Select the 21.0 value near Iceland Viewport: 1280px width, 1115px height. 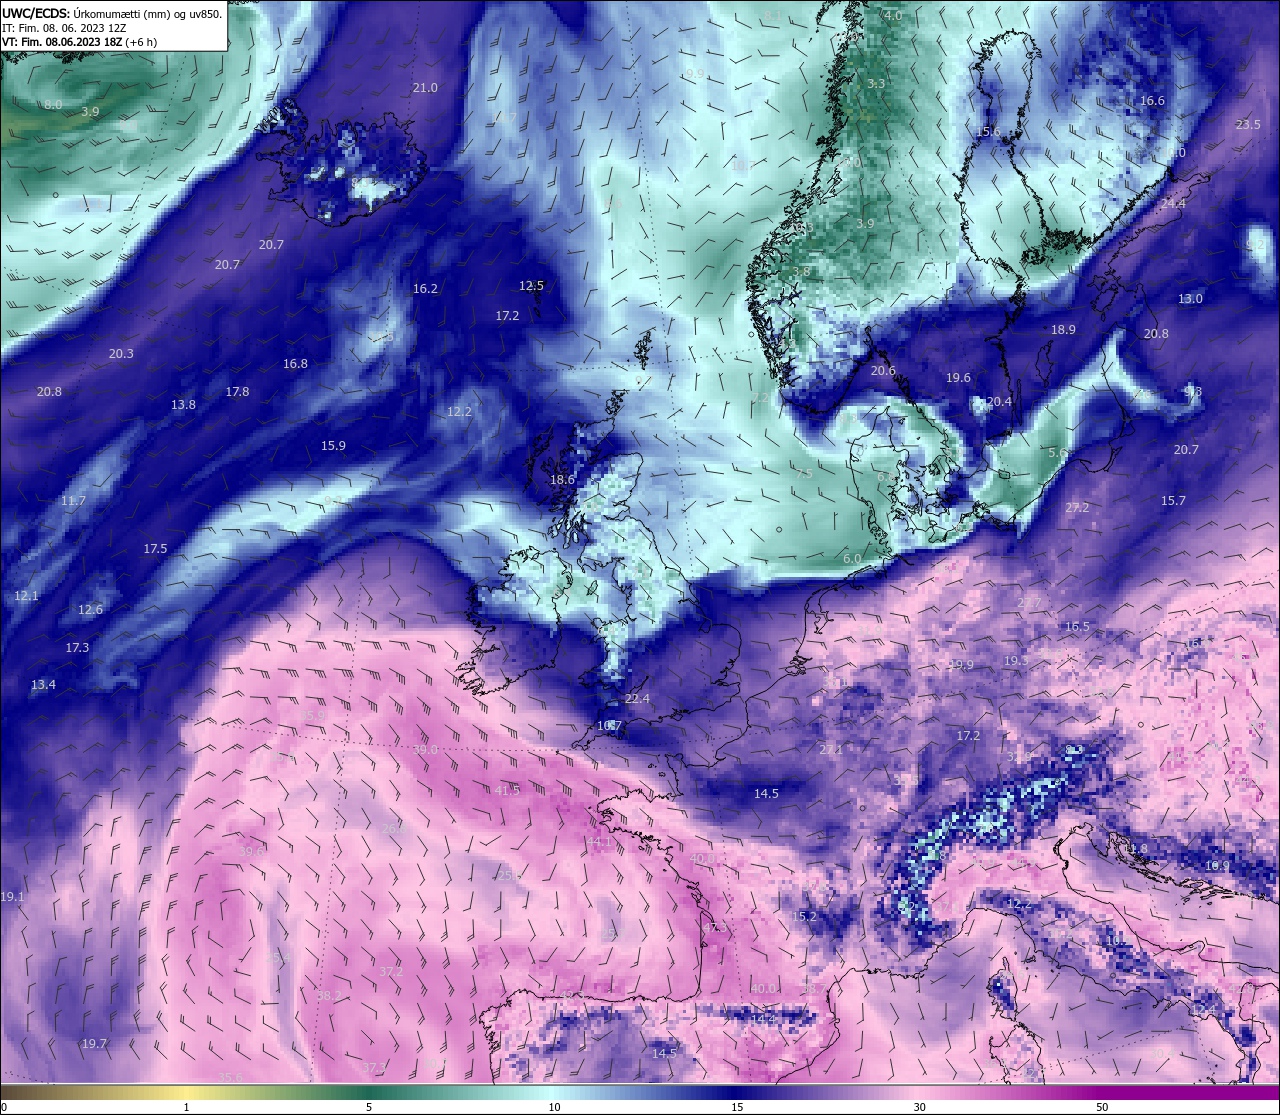[425, 88]
